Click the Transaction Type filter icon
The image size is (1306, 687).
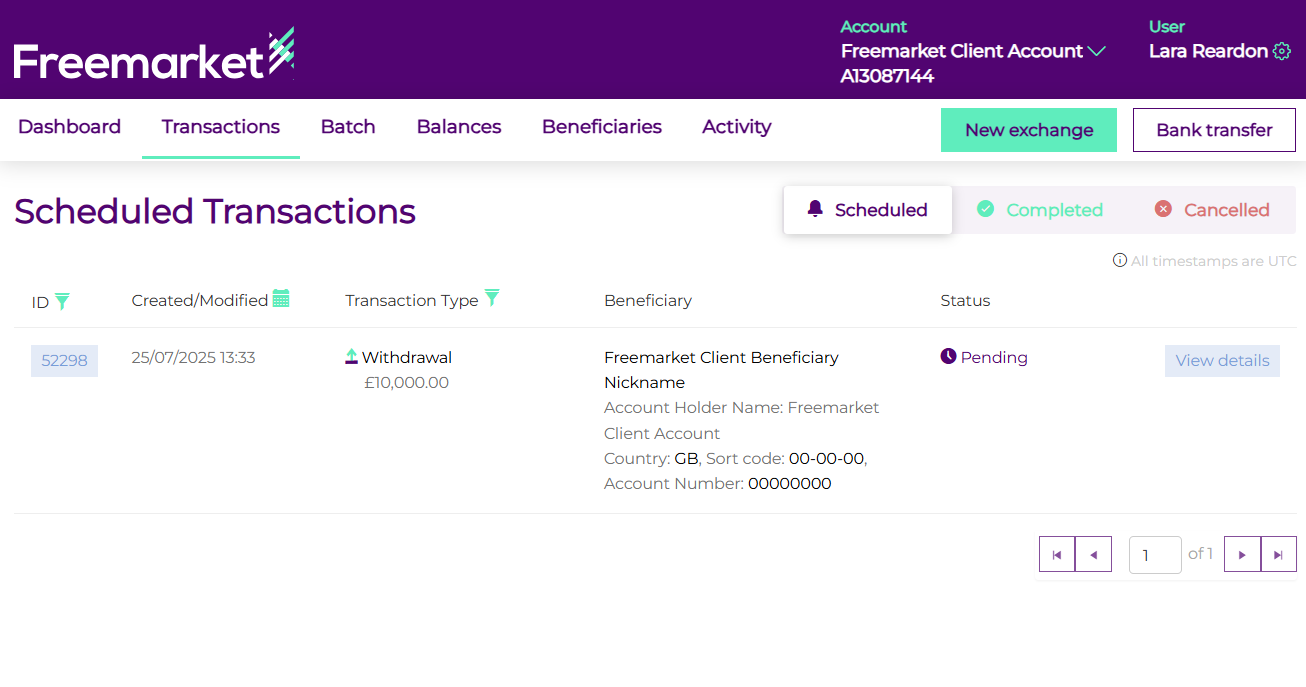492,298
